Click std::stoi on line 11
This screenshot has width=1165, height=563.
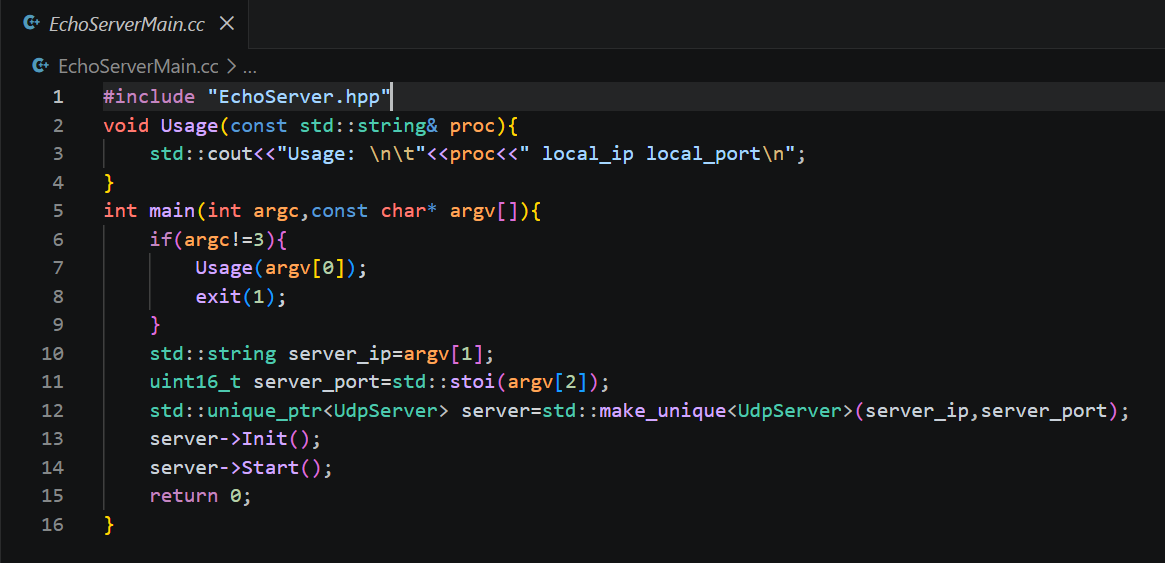coord(443,383)
